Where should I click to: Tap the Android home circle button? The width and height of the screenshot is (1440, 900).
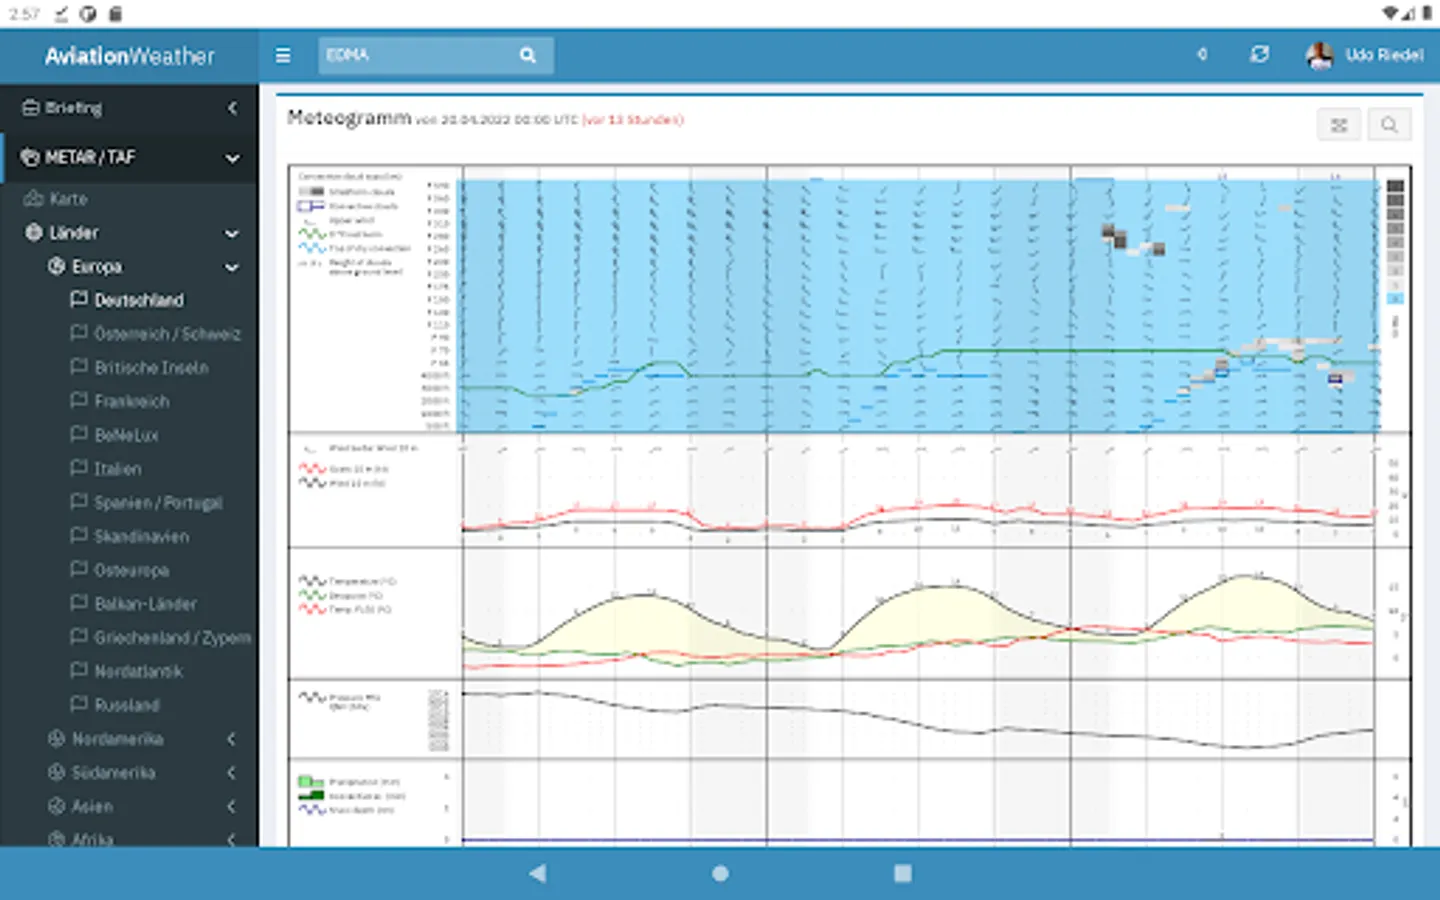(720, 873)
